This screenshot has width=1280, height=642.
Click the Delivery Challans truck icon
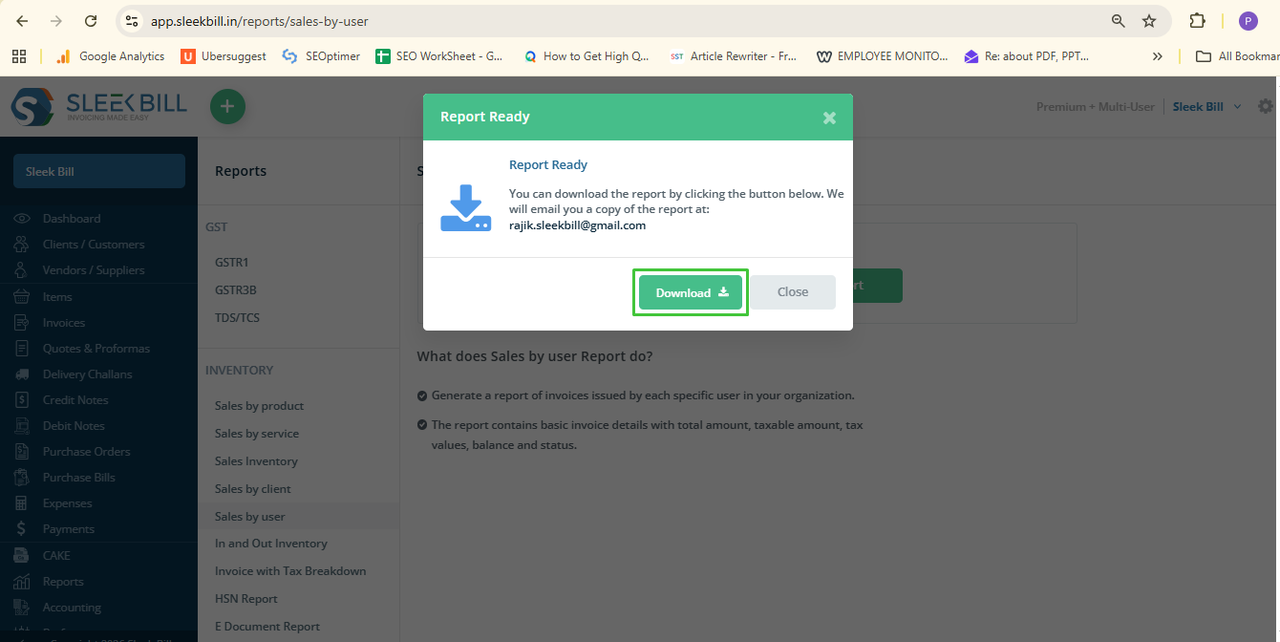22,374
